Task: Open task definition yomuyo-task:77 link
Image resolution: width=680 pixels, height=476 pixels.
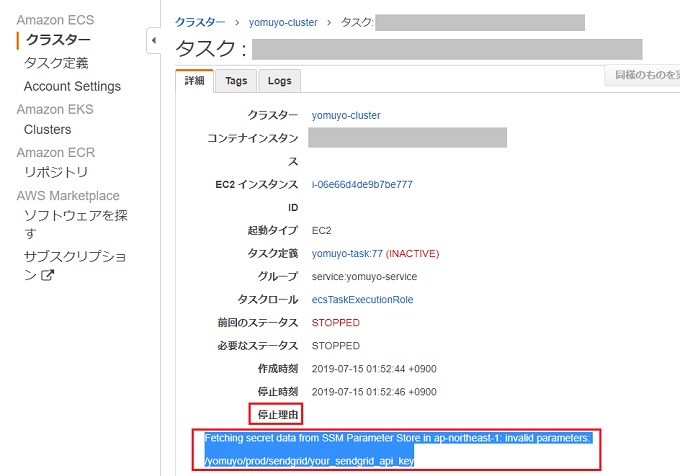Action: [x=347, y=254]
